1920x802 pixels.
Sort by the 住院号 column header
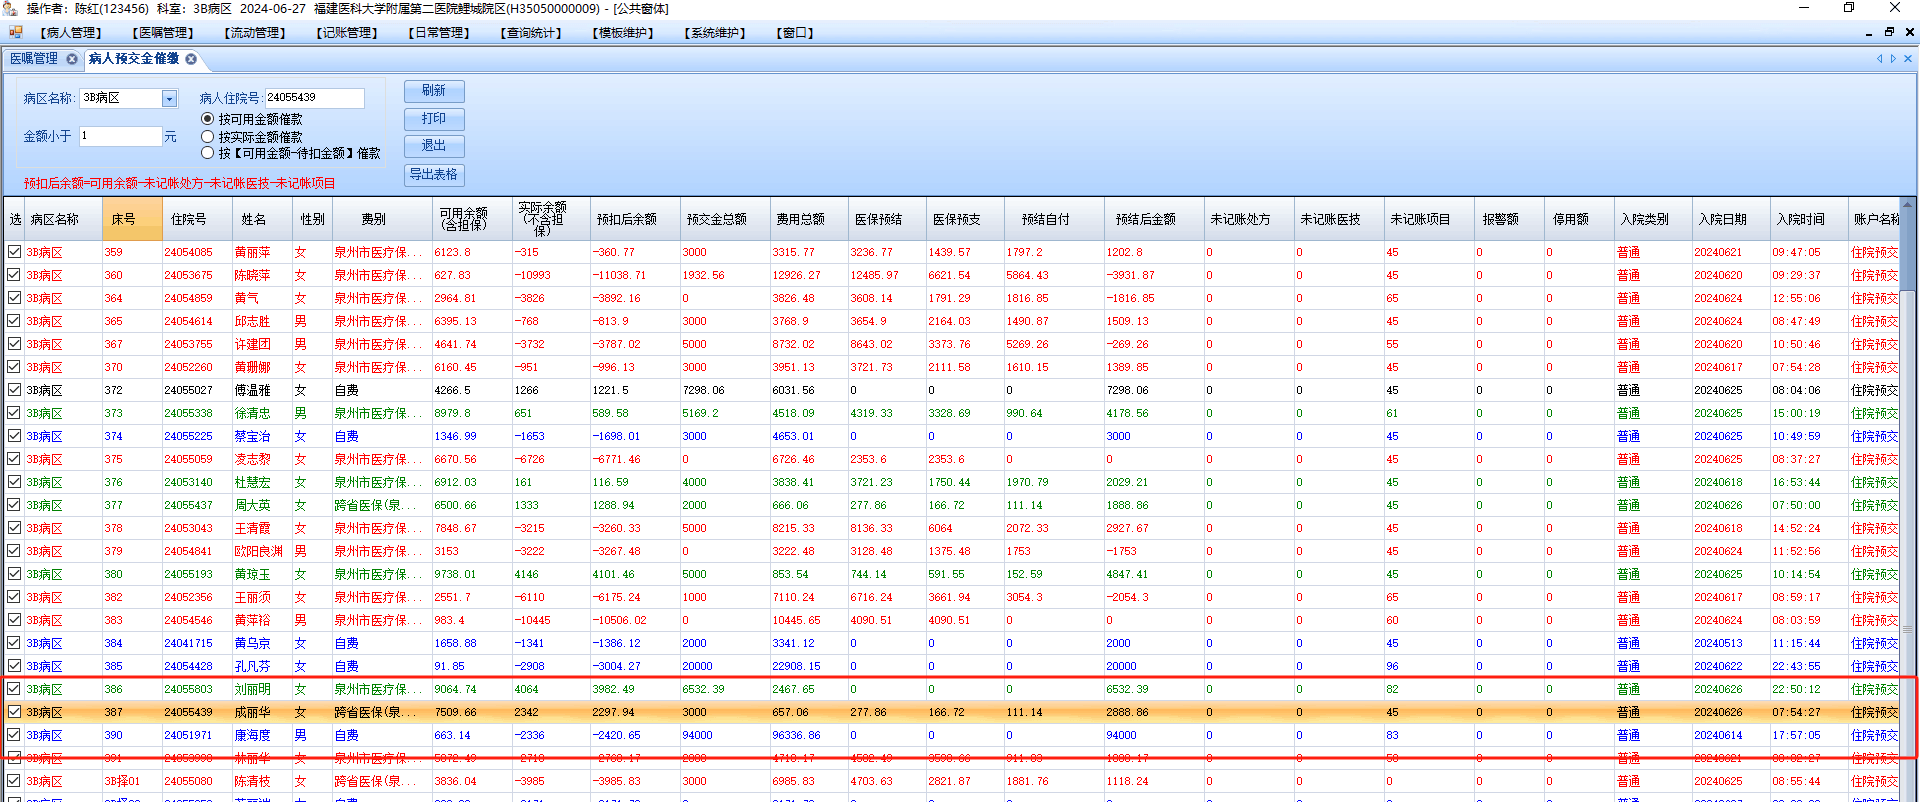coord(197,219)
